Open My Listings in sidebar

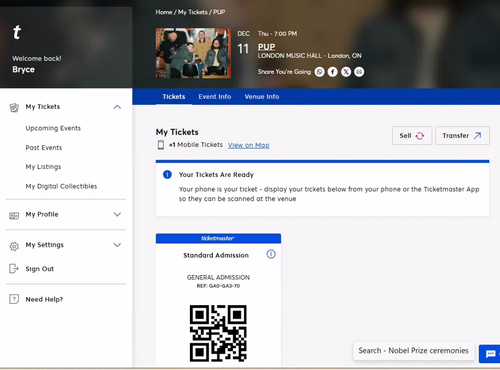43,167
